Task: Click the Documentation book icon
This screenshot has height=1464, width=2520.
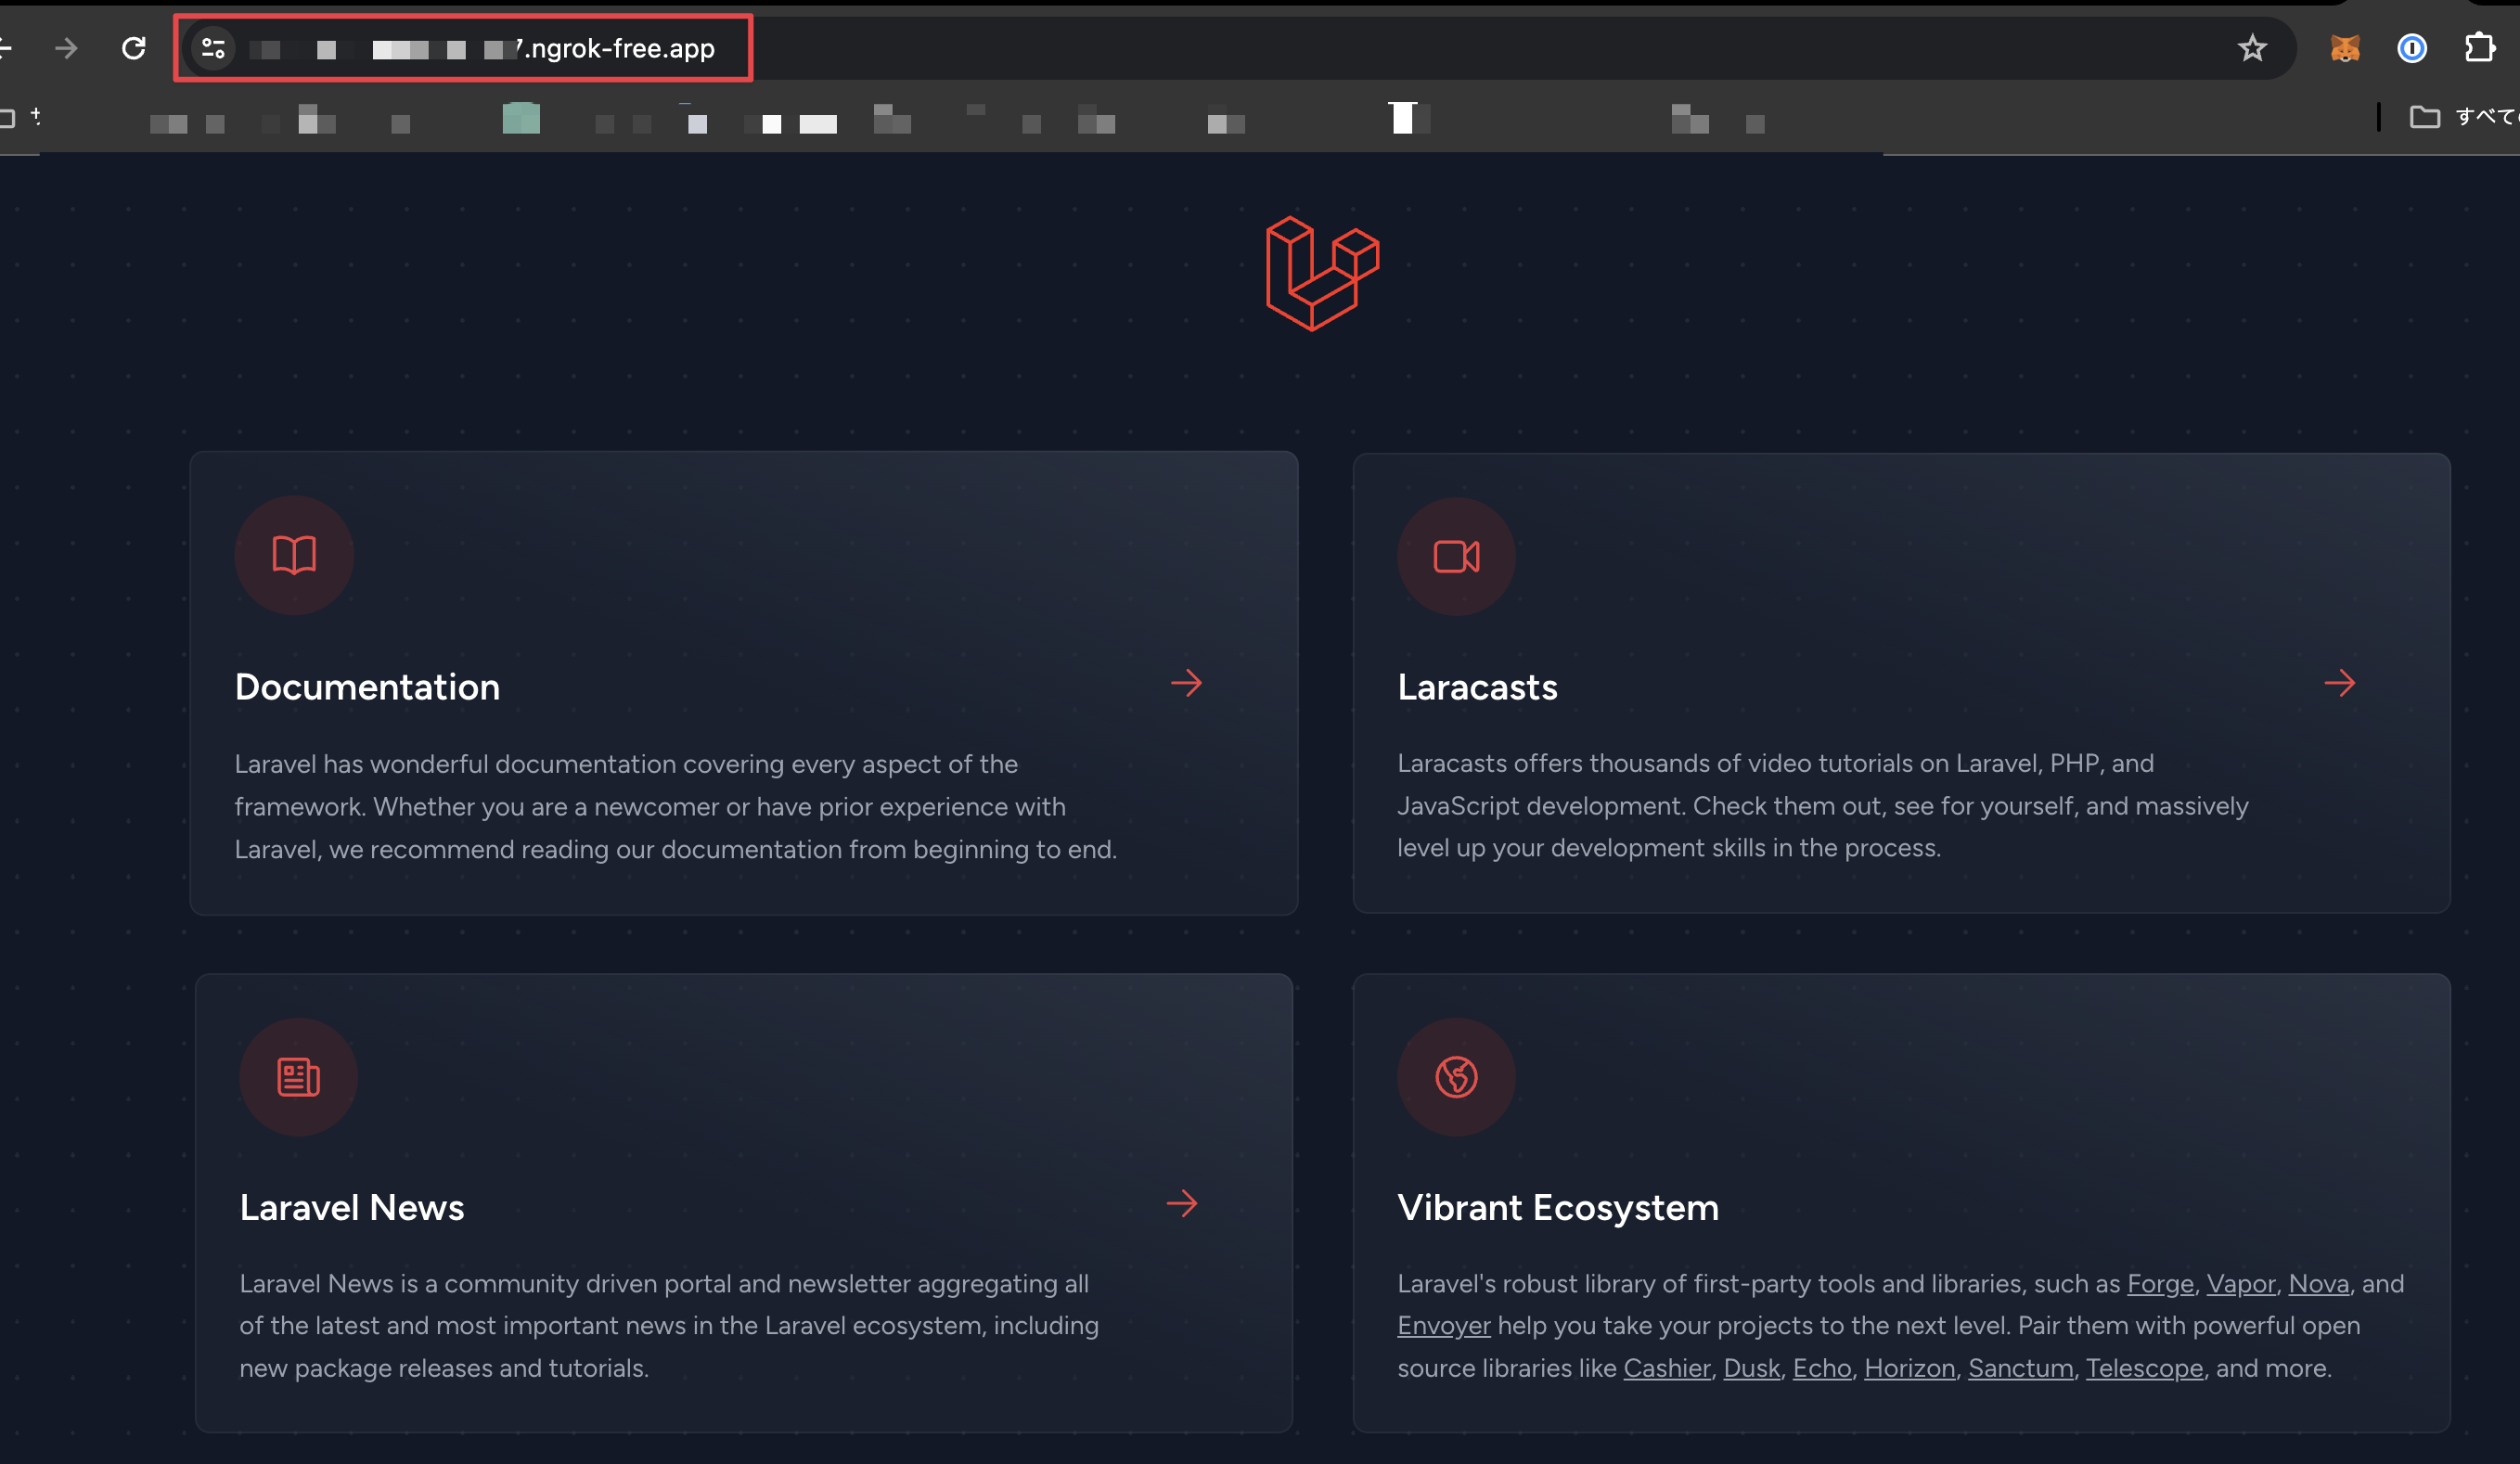Action: [x=294, y=555]
